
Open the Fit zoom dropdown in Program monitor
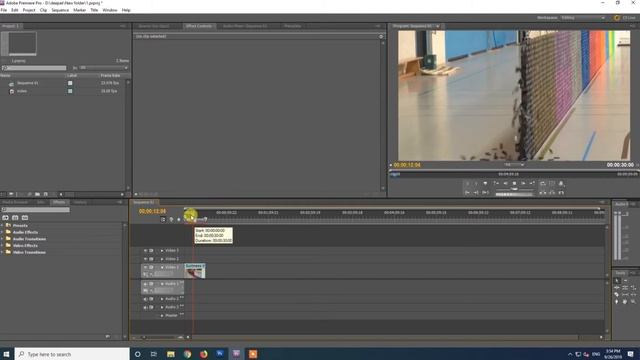click(x=514, y=165)
